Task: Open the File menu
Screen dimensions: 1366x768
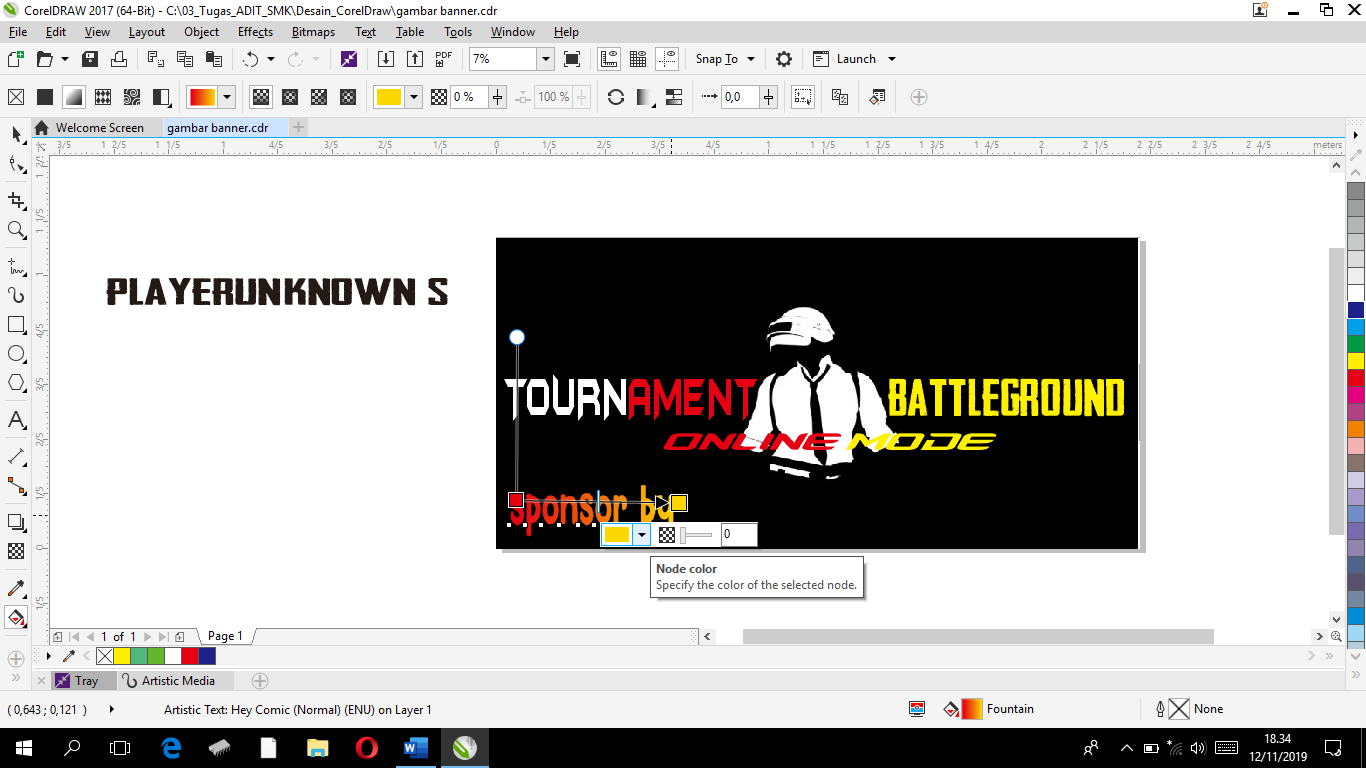Action: click(x=17, y=32)
